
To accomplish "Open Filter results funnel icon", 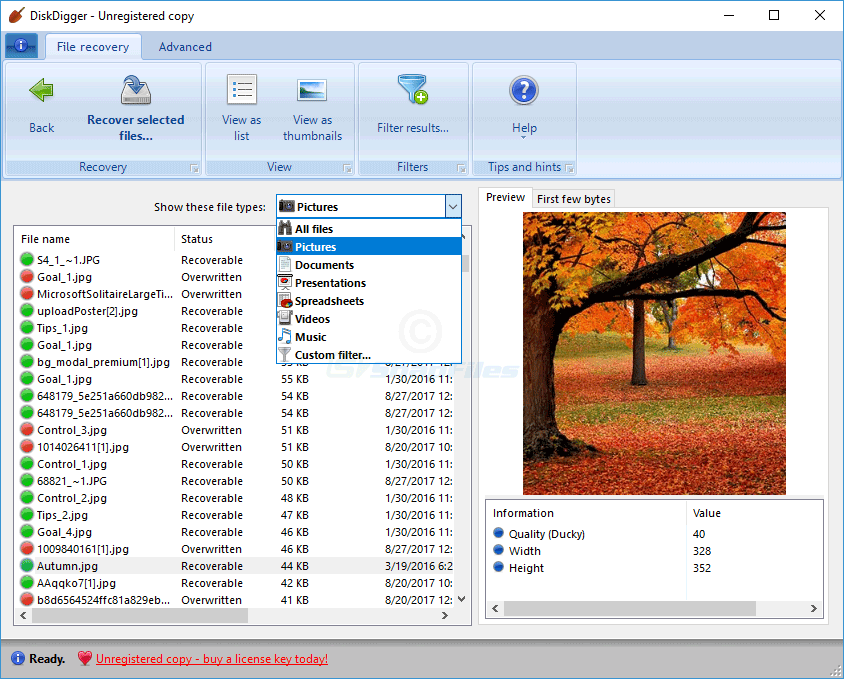I will [412, 90].
